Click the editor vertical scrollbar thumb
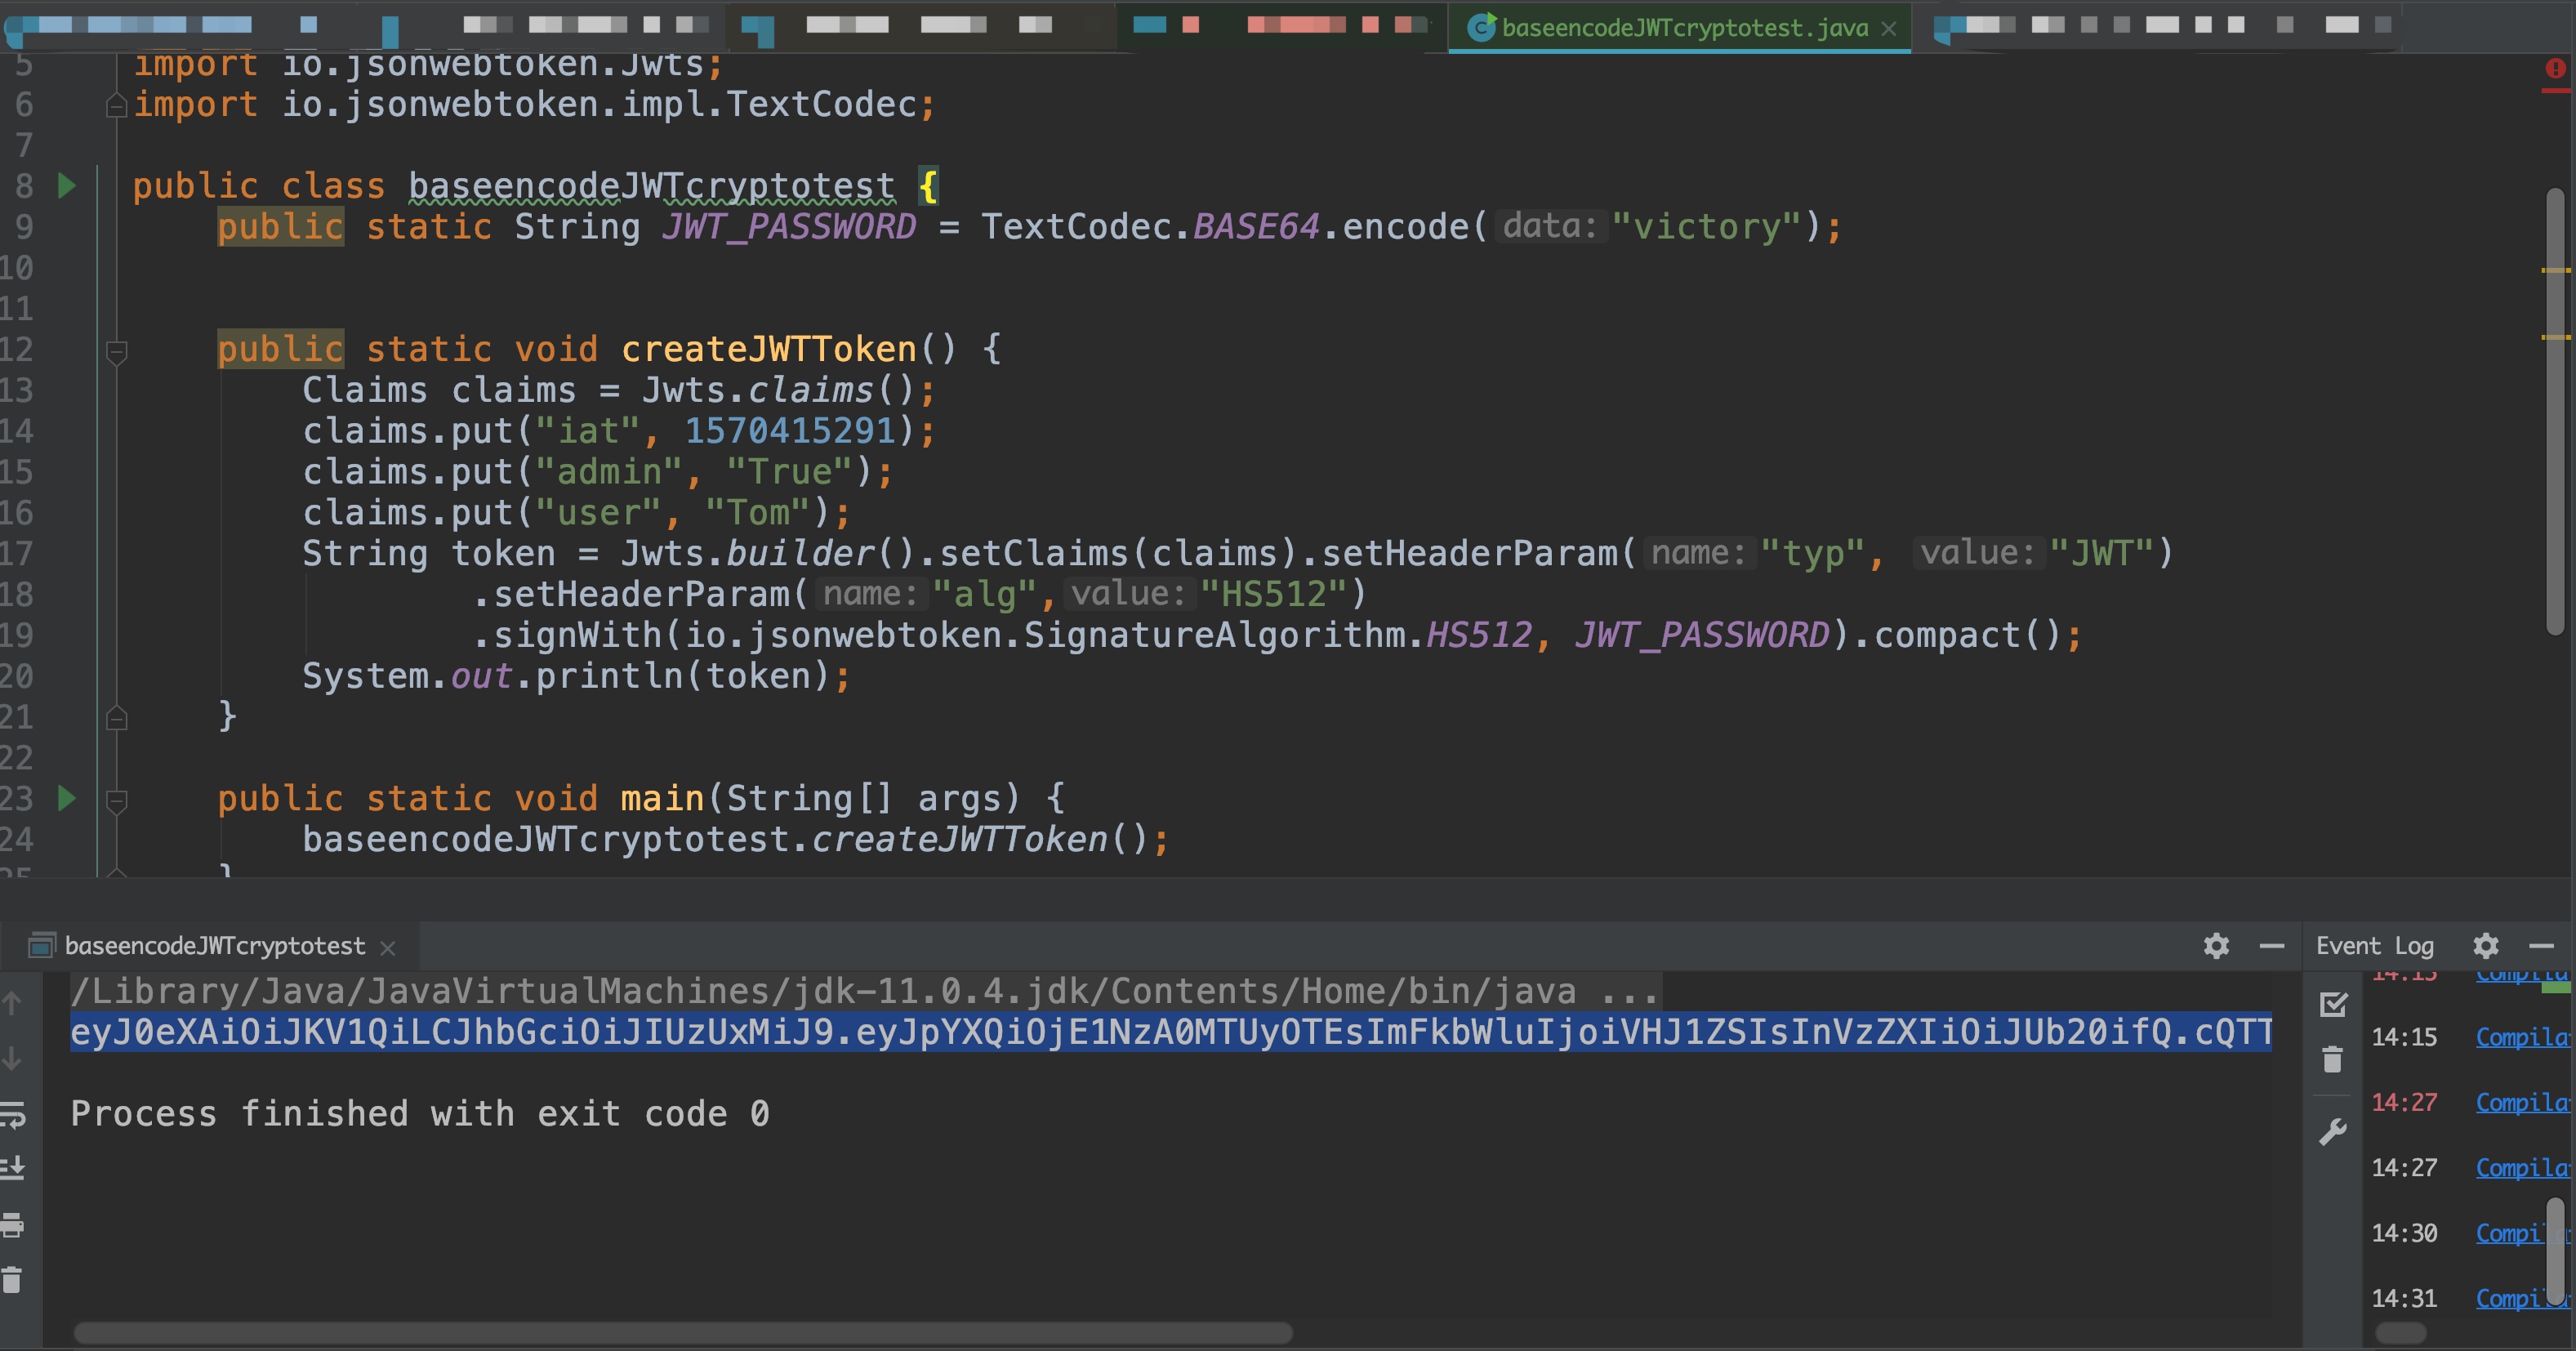This screenshot has width=2576, height=1351. click(x=2555, y=410)
